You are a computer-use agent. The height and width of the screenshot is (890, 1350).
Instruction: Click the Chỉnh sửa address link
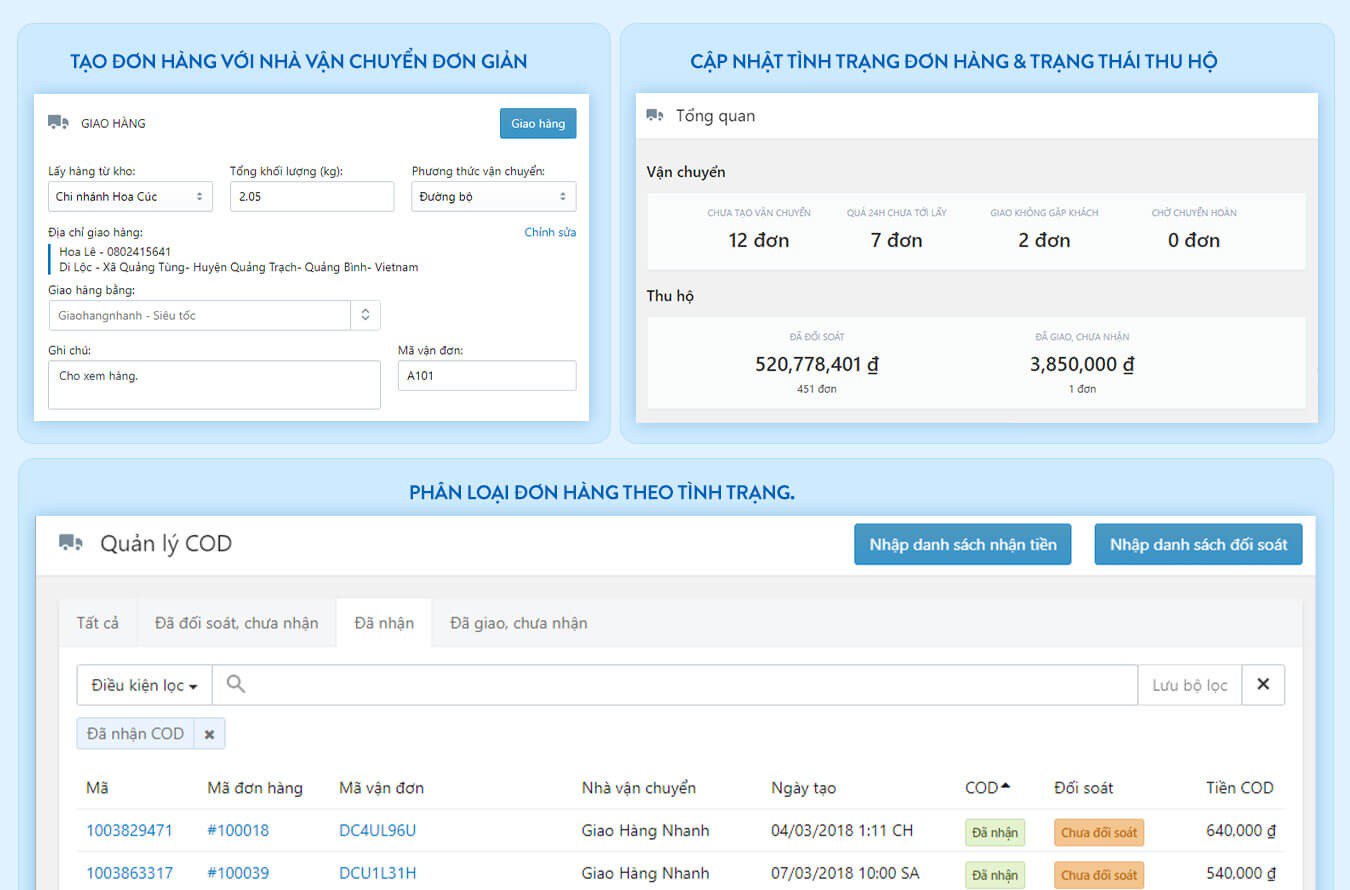pyautogui.click(x=550, y=232)
